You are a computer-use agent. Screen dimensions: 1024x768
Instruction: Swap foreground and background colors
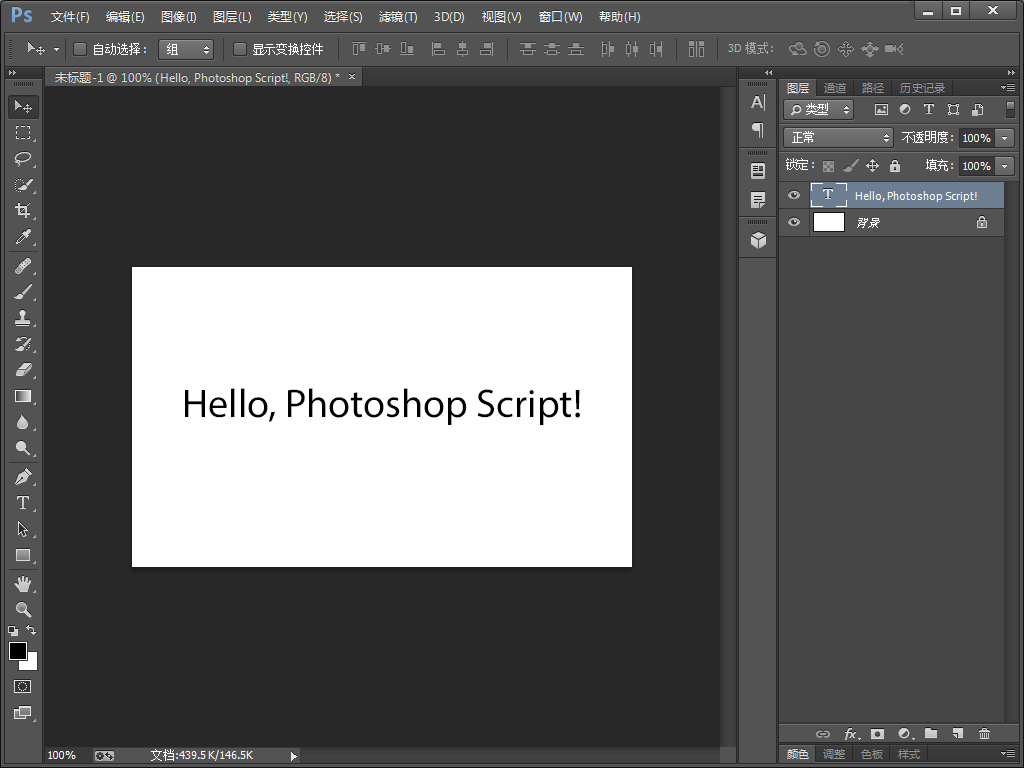31,630
